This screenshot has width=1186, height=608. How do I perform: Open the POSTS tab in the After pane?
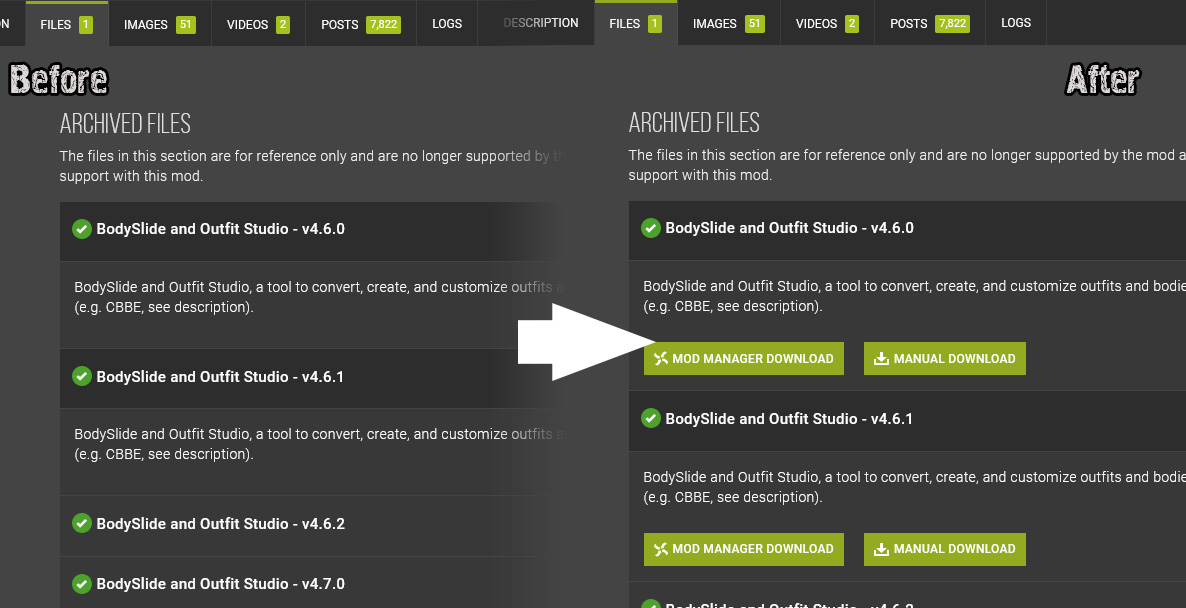coord(930,23)
